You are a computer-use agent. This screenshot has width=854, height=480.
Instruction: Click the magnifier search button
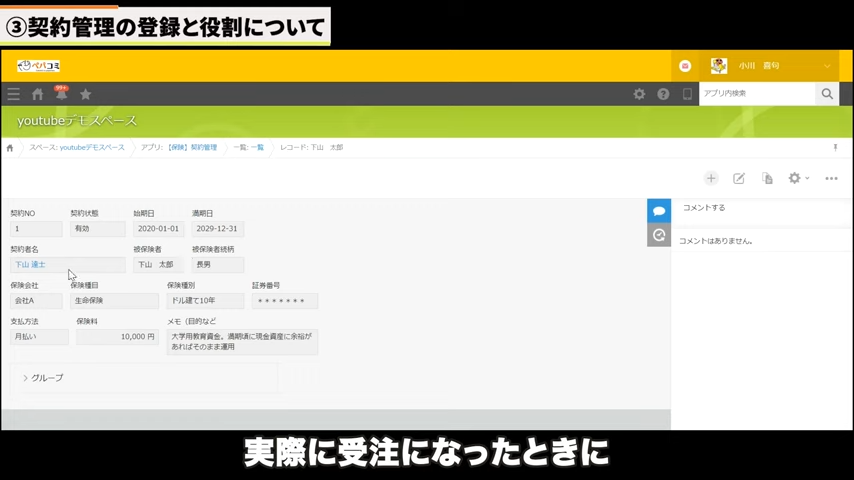click(827, 94)
